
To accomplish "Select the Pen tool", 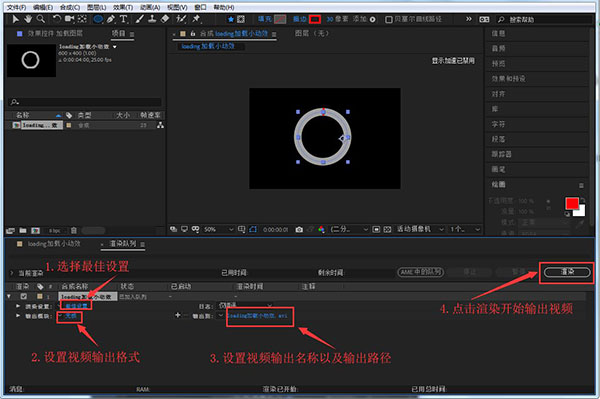I will pos(111,19).
